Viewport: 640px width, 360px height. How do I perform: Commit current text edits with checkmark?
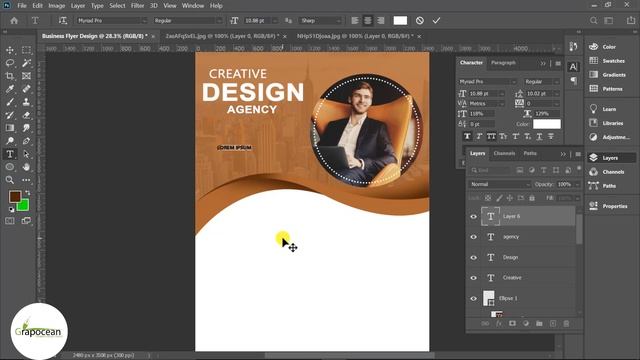[436, 20]
